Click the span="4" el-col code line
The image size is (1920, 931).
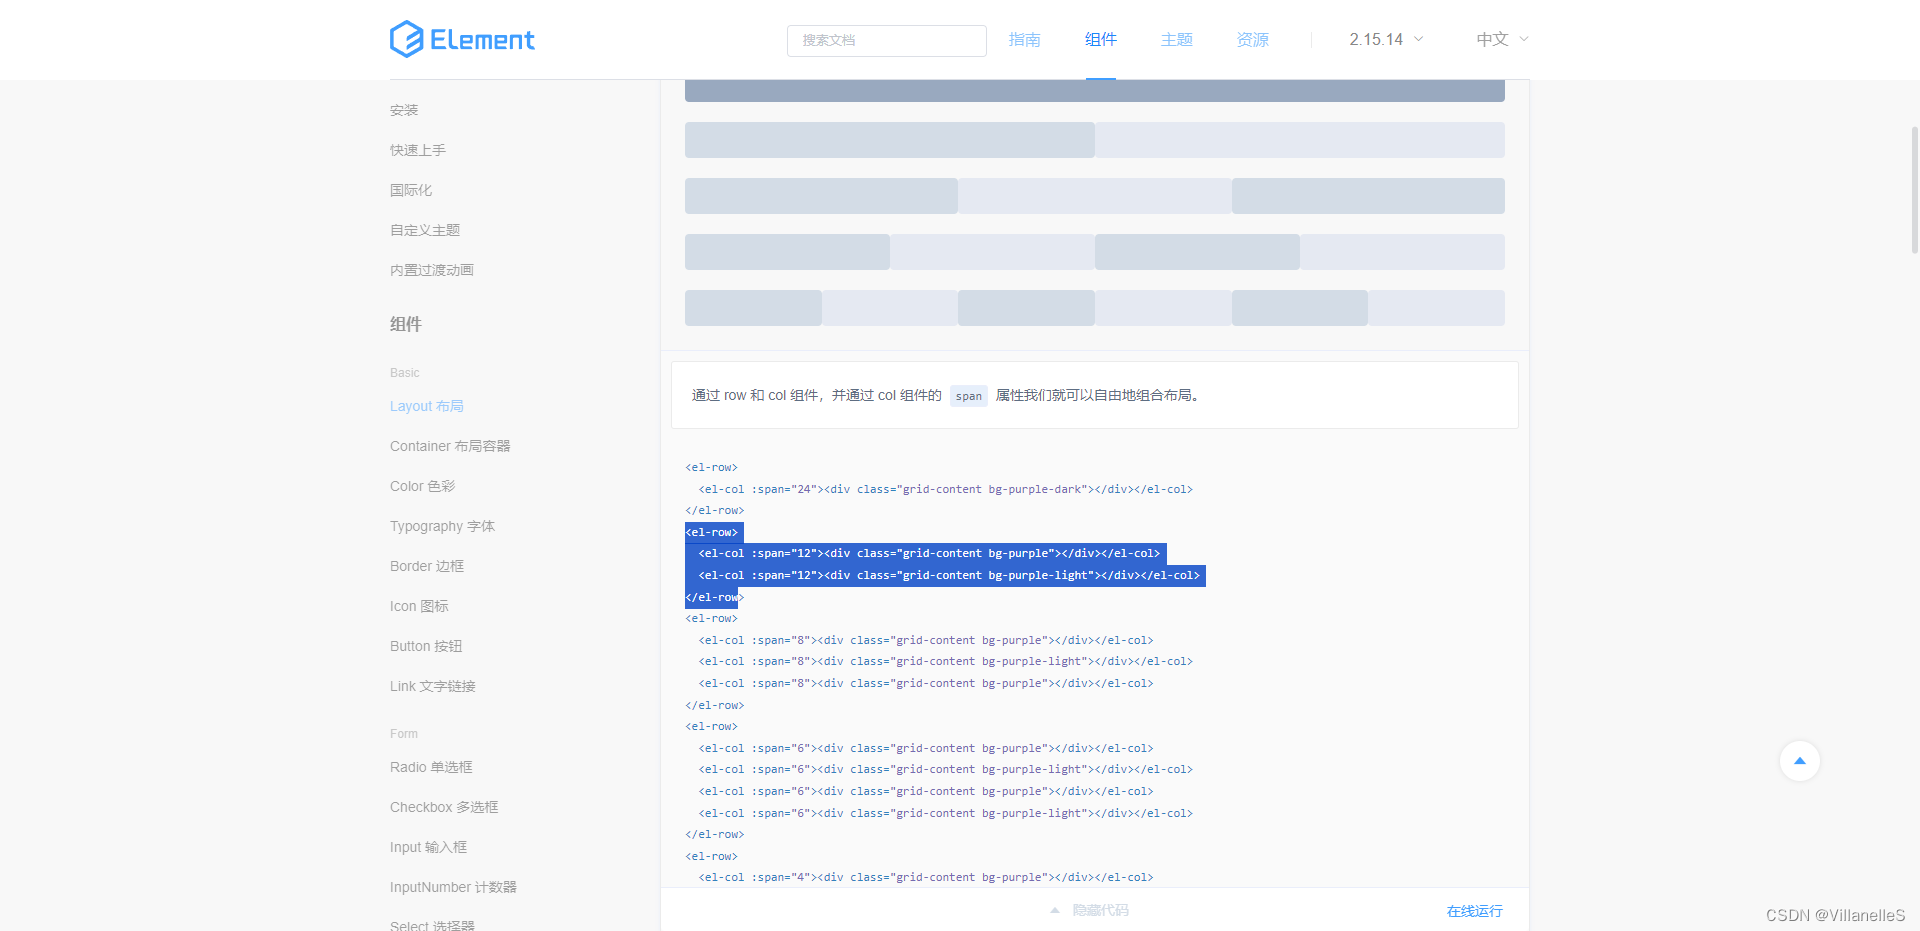coord(926,877)
